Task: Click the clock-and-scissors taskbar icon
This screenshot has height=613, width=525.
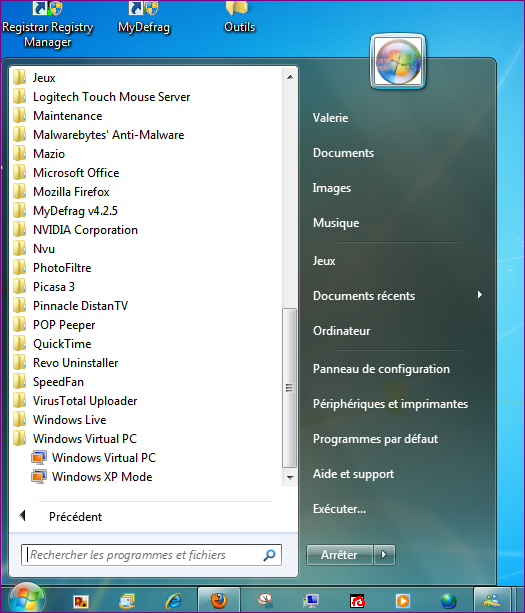Action: [x=265, y=600]
